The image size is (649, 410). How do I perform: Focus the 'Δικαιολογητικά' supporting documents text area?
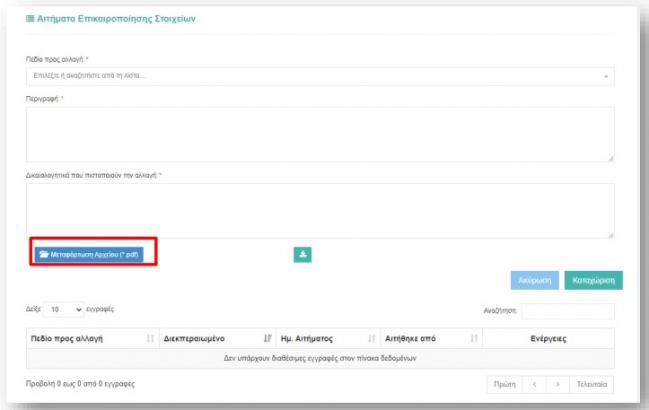click(320, 210)
